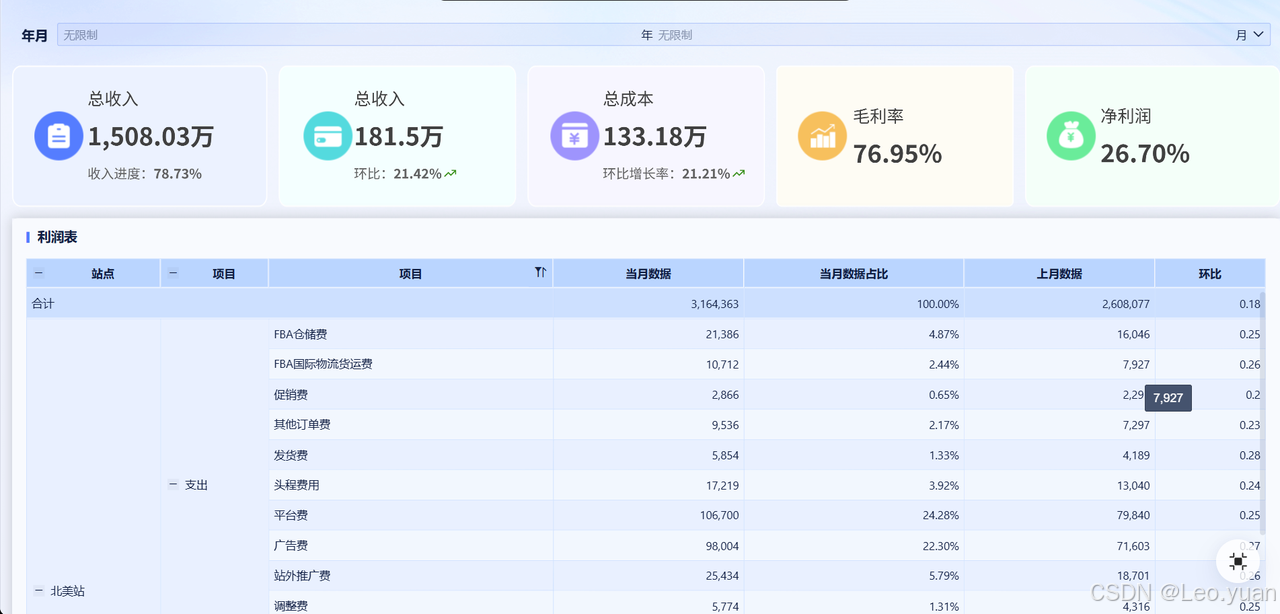Click the 上月数据 total 2,608,077
Screen dimensions: 1280x614
tap(1125, 304)
